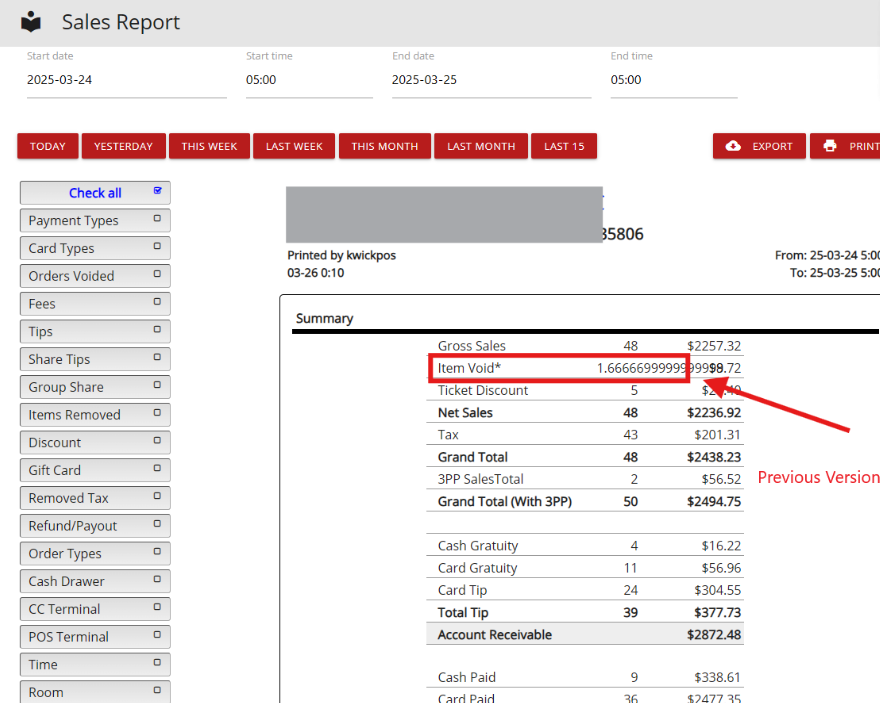The height and width of the screenshot is (715, 880).
Task: Select the Order Types report section
Action: [x=95, y=554]
